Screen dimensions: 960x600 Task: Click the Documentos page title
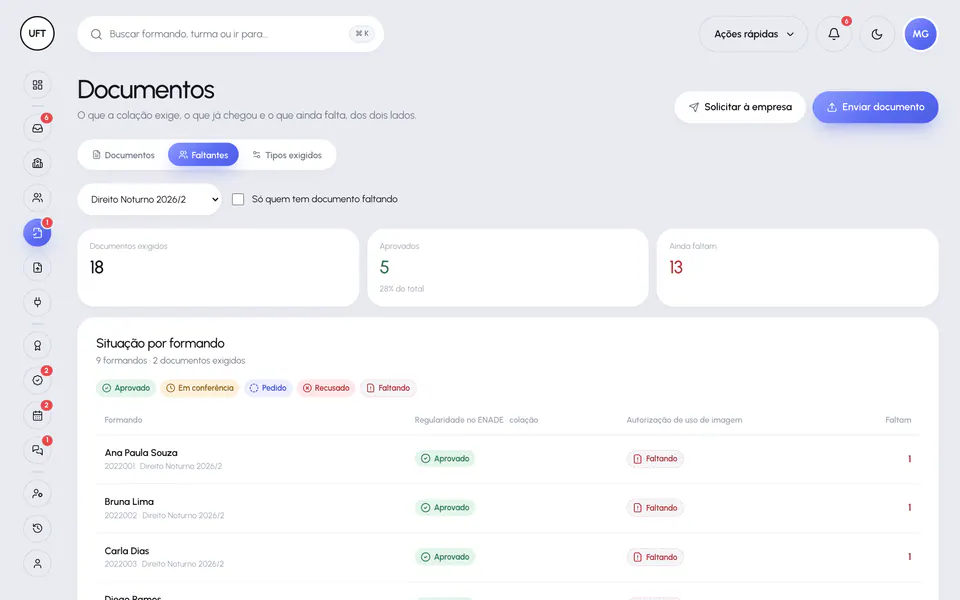[x=146, y=90]
